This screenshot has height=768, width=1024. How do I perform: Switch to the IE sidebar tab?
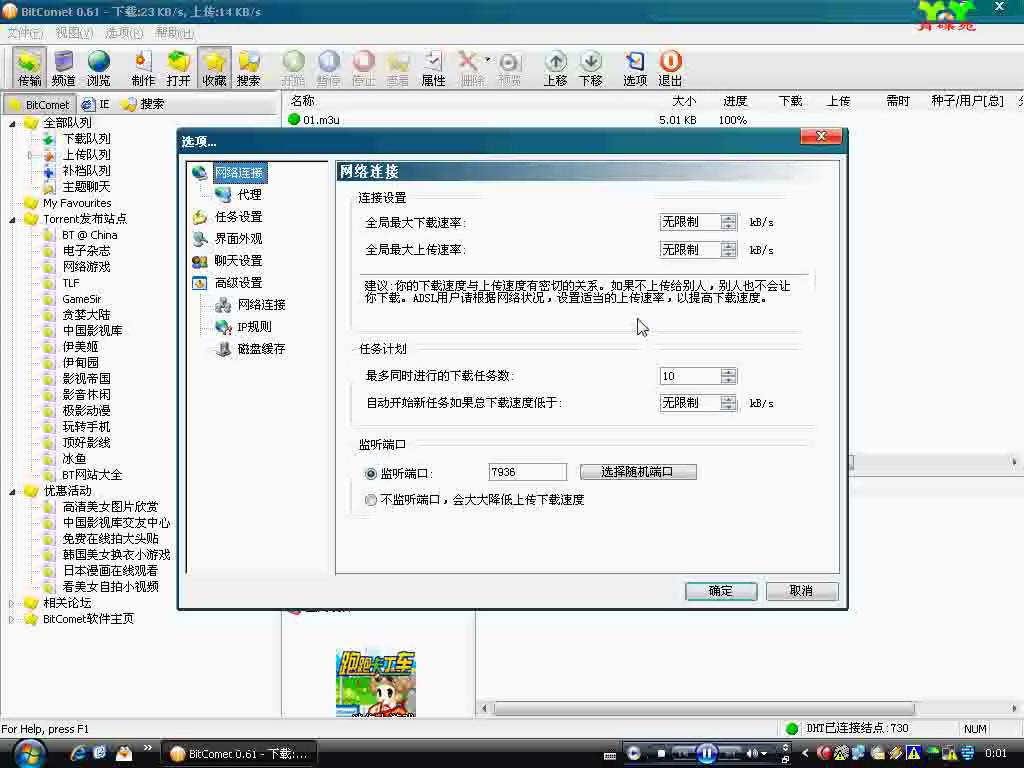click(96, 104)
